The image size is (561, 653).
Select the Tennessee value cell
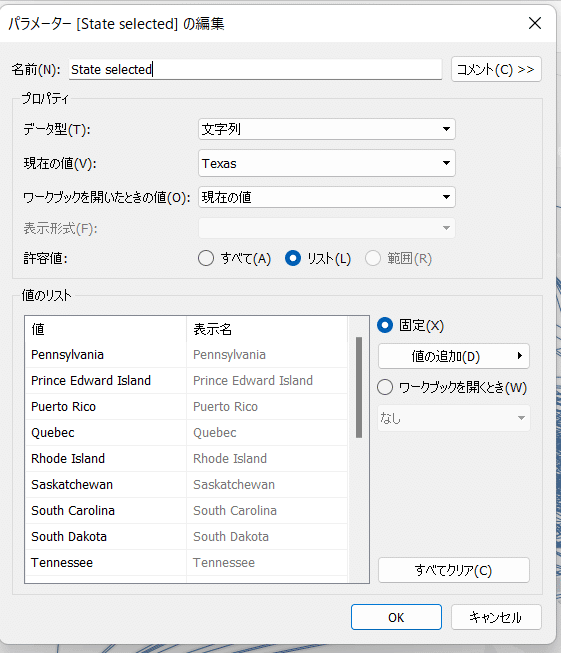tap(106, 563)
